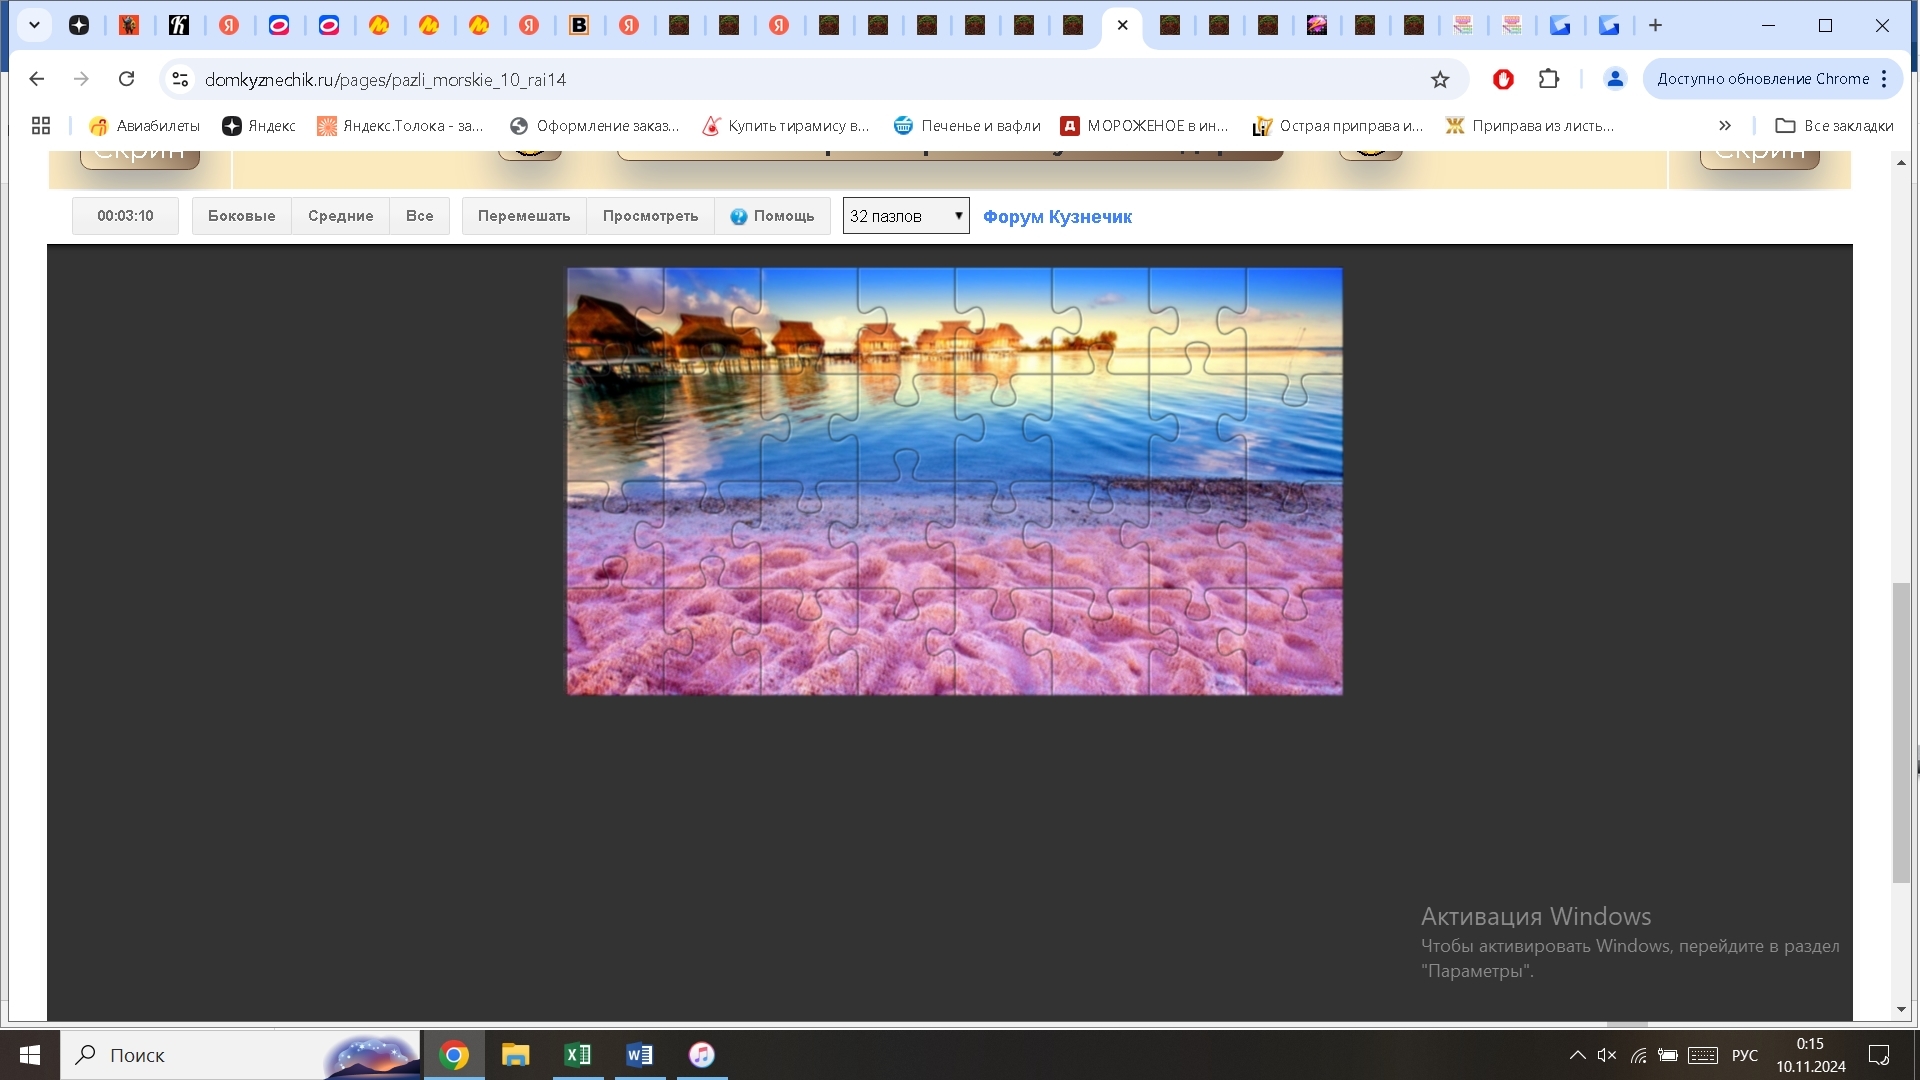Open the tab search dropdown arrow
Viewport: 1920px width, 1080px height.
coord(34,25)
